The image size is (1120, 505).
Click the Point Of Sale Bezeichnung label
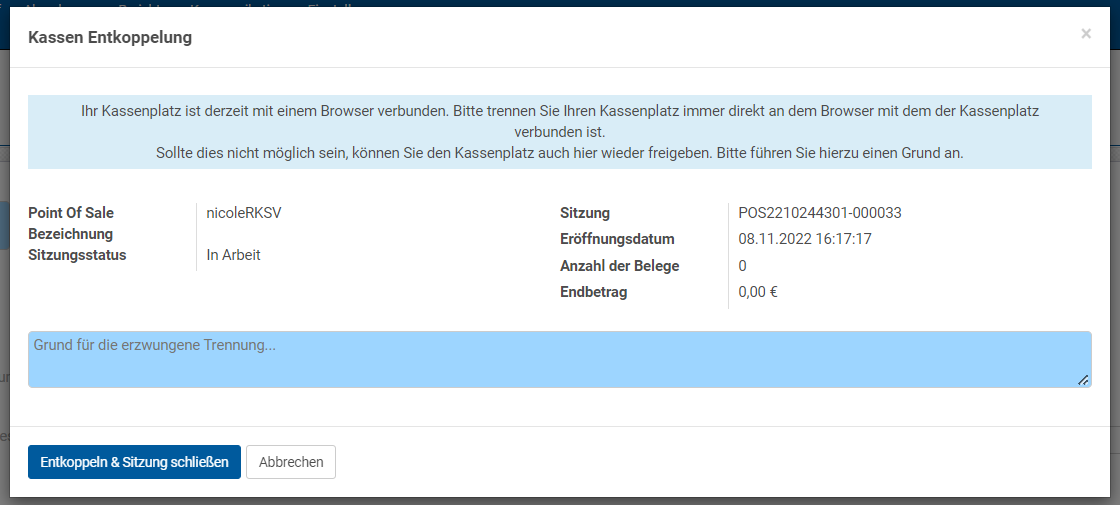(x=71, y=223)
